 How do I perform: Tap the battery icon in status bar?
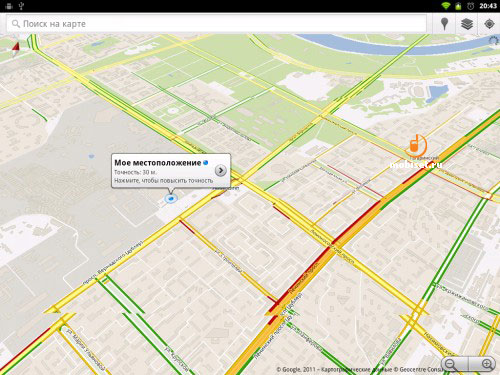[x=459, y=6]
